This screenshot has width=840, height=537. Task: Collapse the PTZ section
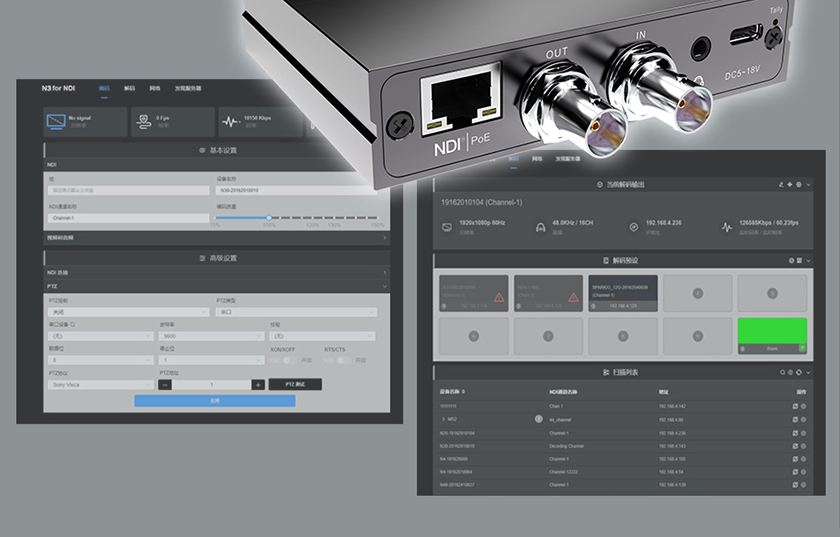(385, 286)
